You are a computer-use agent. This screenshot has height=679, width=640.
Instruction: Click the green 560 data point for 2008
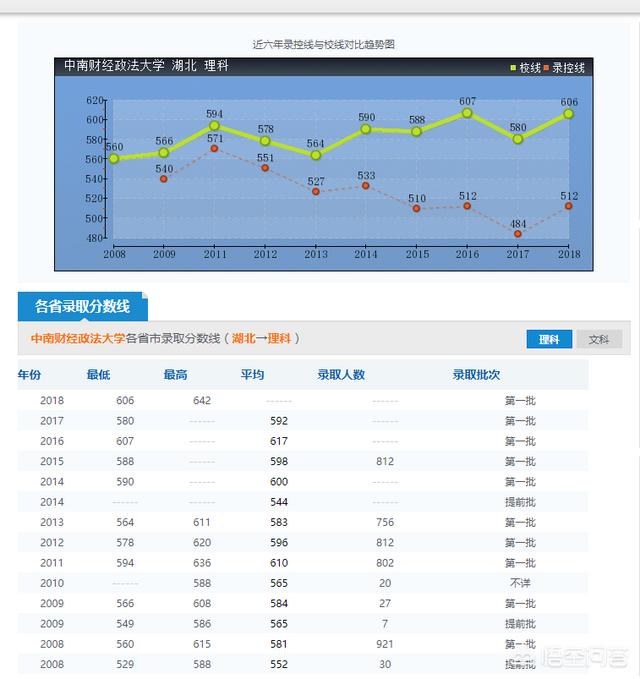point(114,159)
